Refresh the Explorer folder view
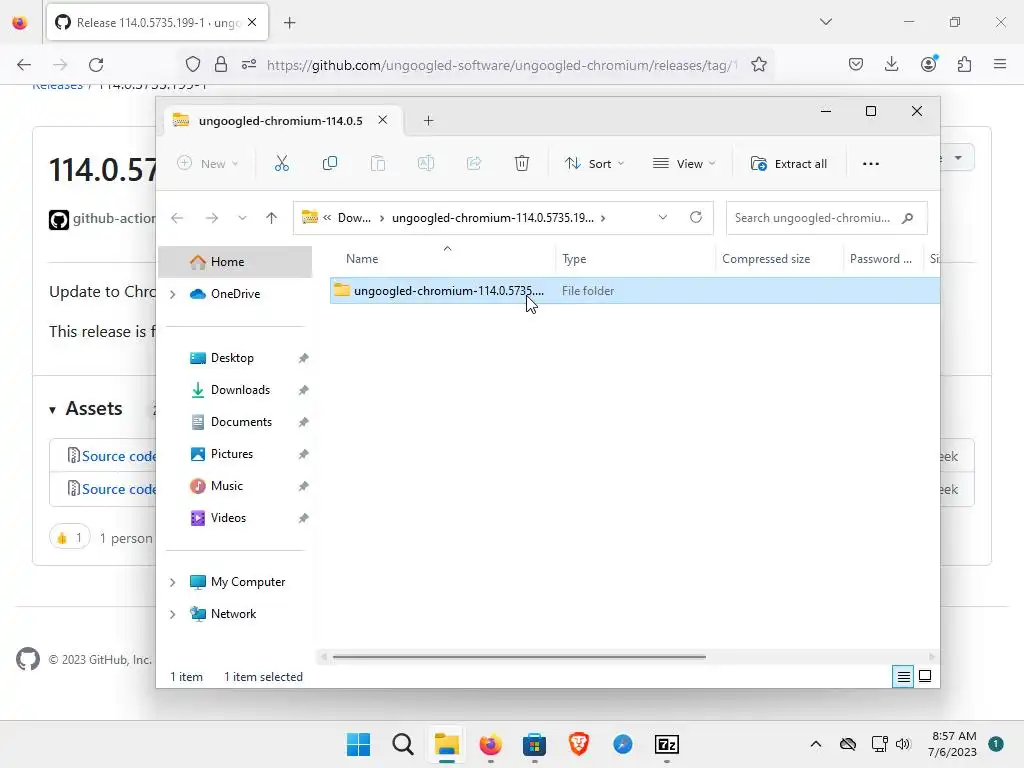 click(696, 217)
